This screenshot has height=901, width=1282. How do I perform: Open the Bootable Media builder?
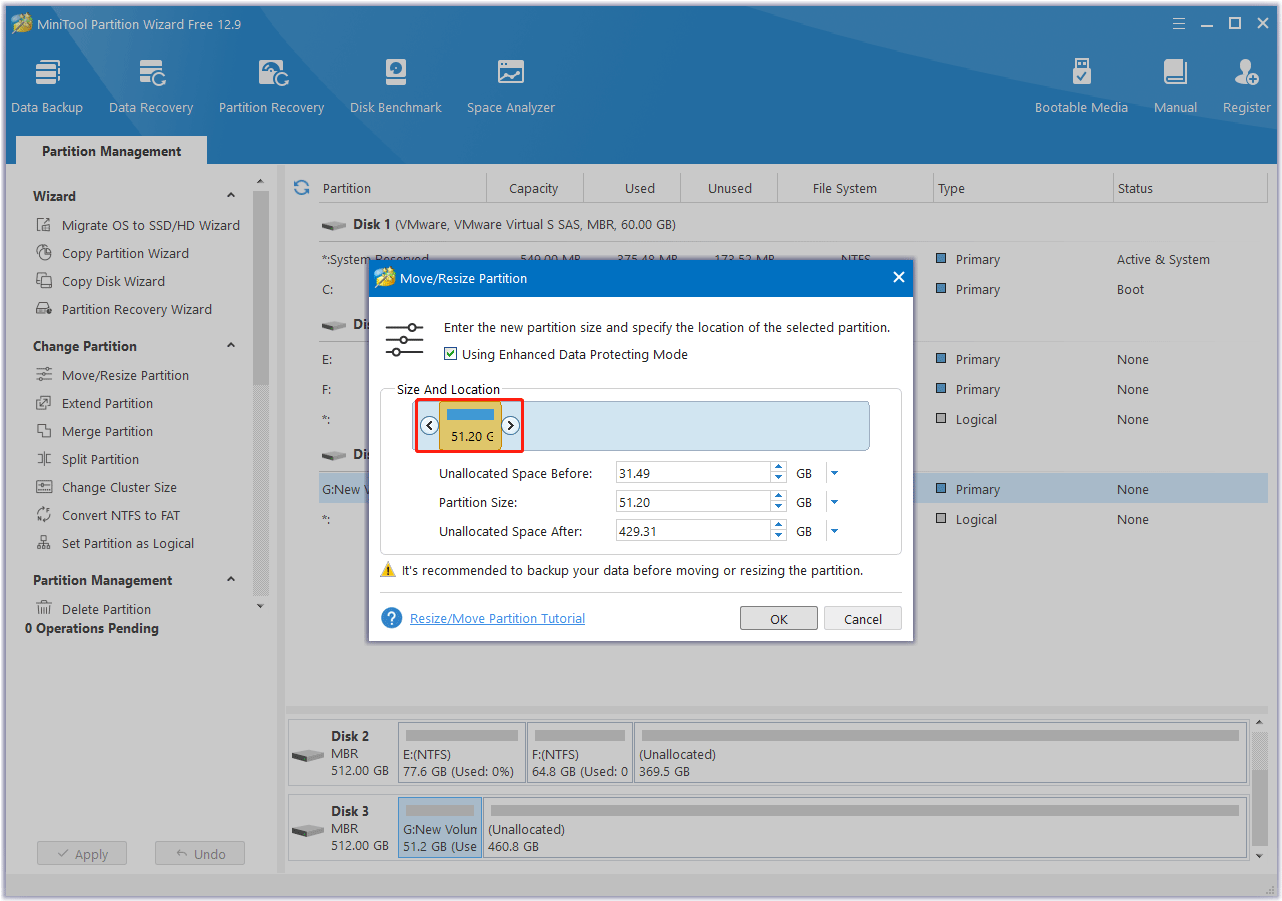[x=1081, y=85]
